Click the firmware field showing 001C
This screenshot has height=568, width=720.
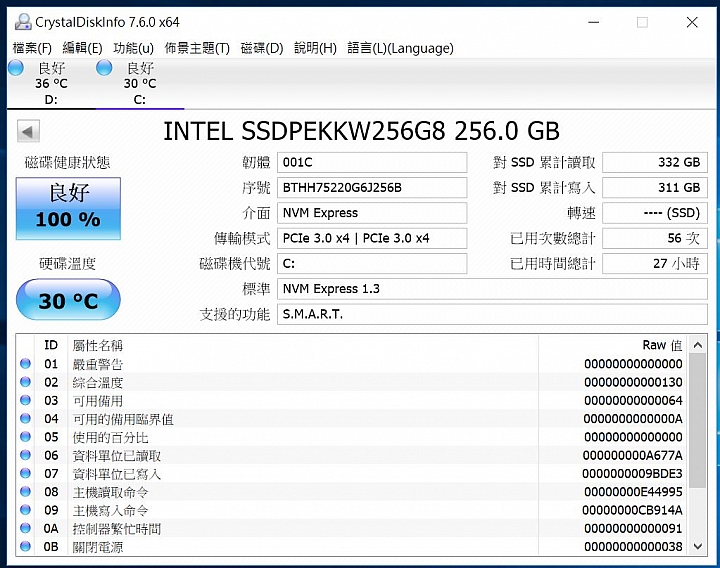(x=372, y=162)
